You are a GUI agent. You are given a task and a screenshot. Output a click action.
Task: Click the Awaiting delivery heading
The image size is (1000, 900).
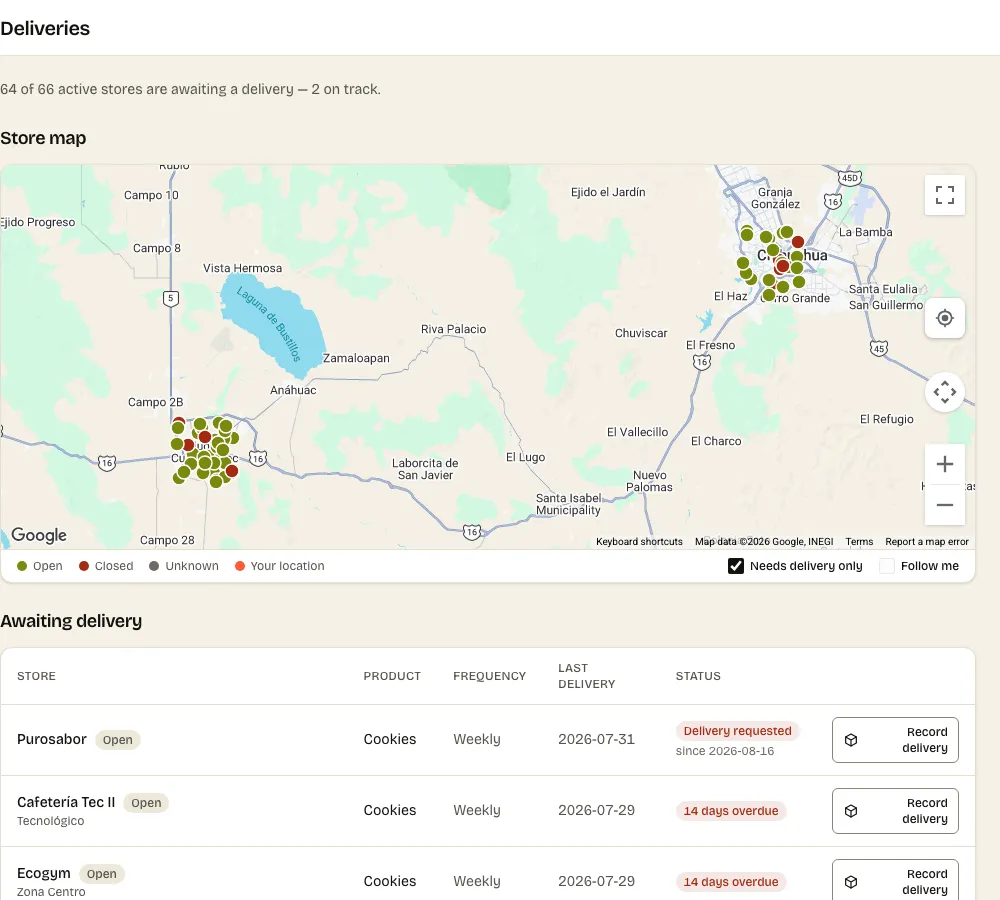pos(71,621)
